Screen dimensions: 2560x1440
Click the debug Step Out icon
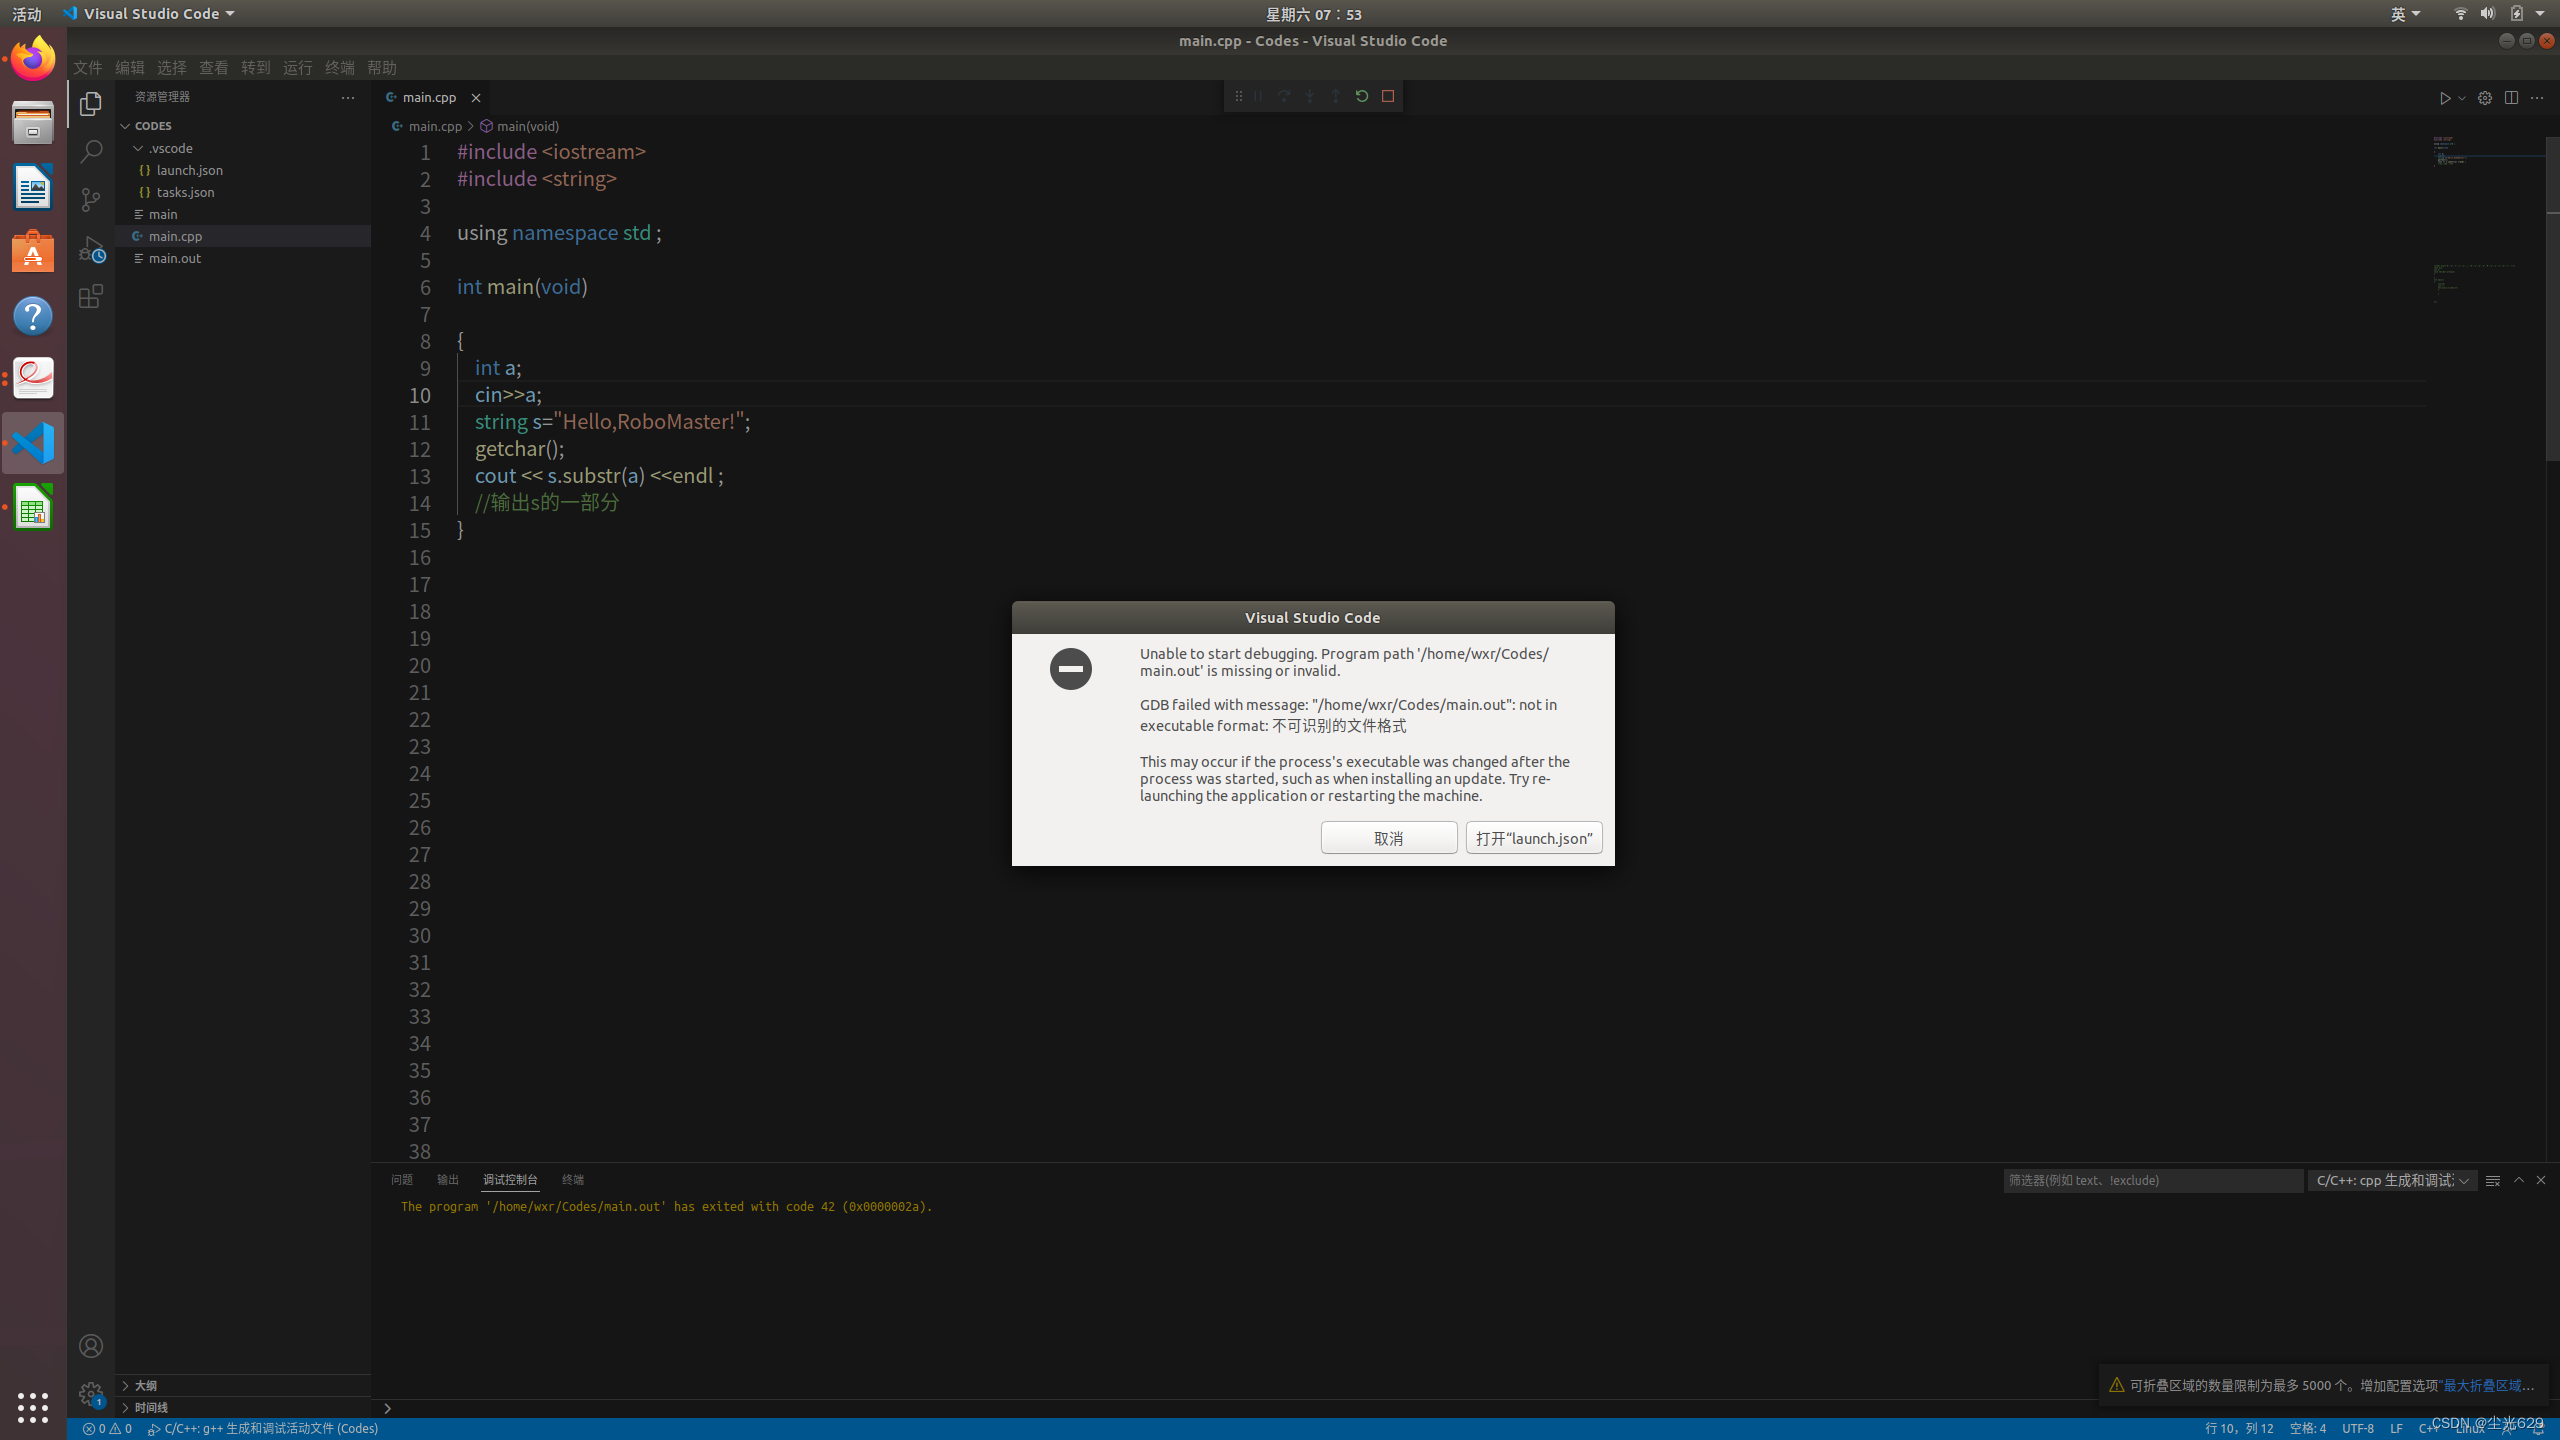1336,96
